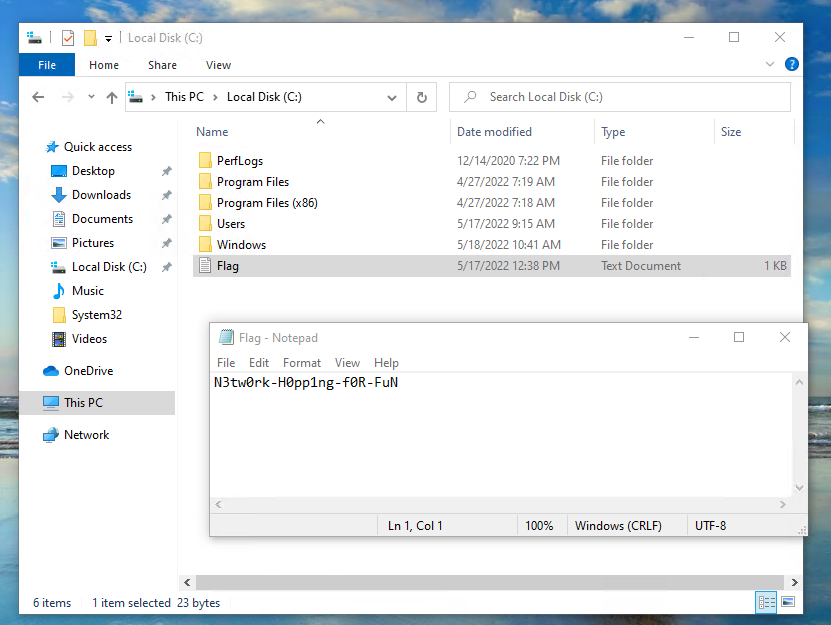The height and width of the screenshot is (625, 831).
Task: Click Notepad vertical scrollbar up arrow
Action: pos(799,382)
